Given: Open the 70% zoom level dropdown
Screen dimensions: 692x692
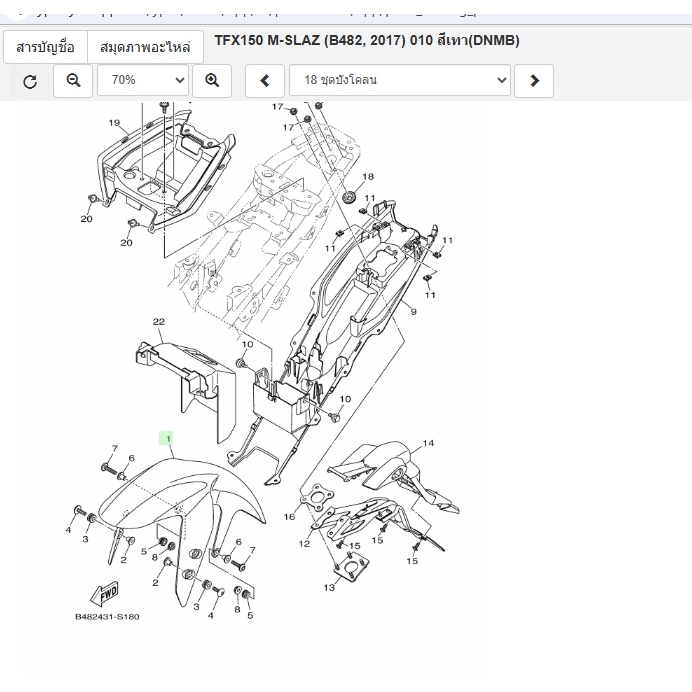Looking at the screenshot, I should tap(143, 80).
